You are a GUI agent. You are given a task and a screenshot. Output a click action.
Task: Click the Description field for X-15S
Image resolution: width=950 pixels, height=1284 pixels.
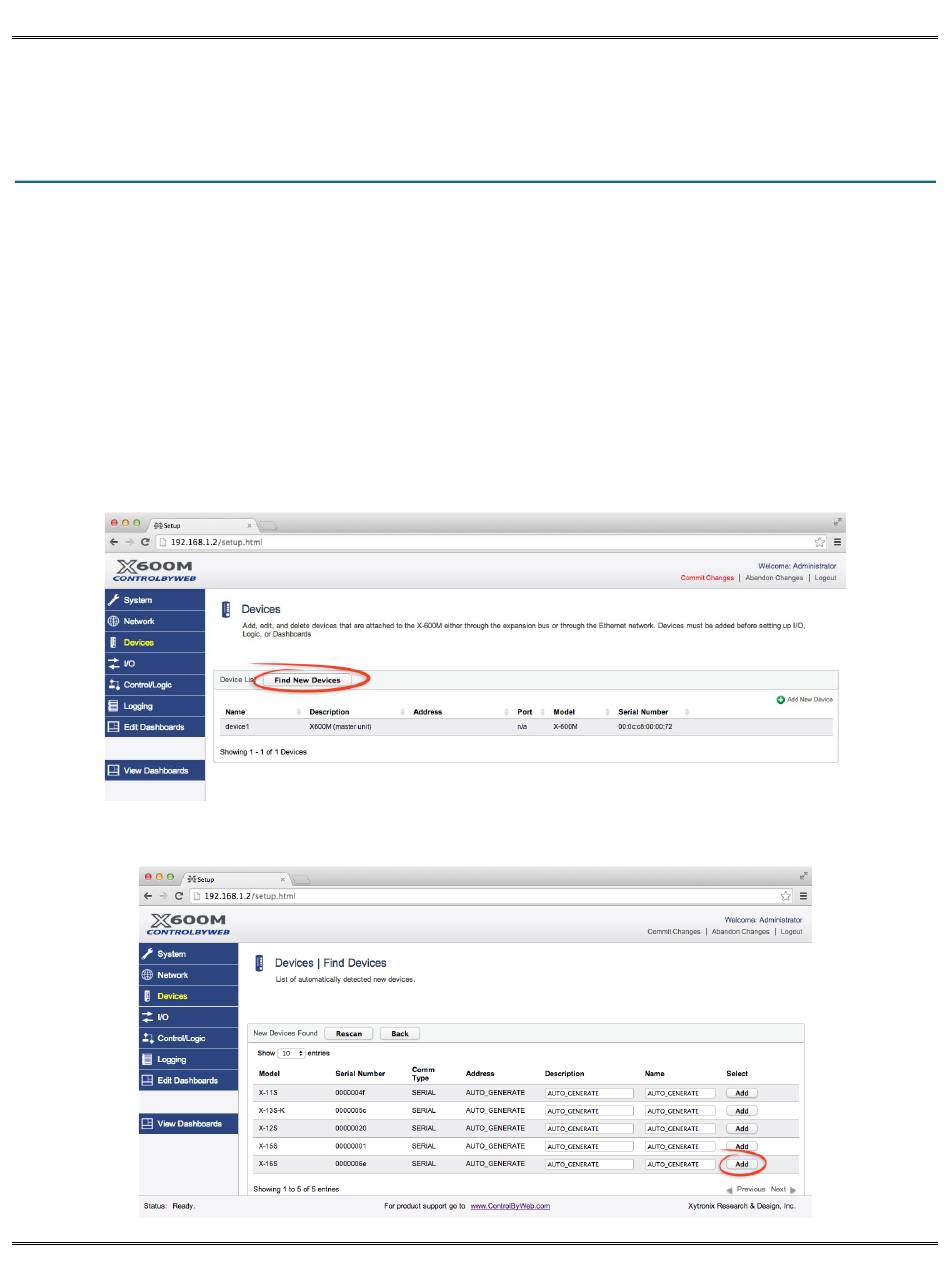coord(589,1146)
